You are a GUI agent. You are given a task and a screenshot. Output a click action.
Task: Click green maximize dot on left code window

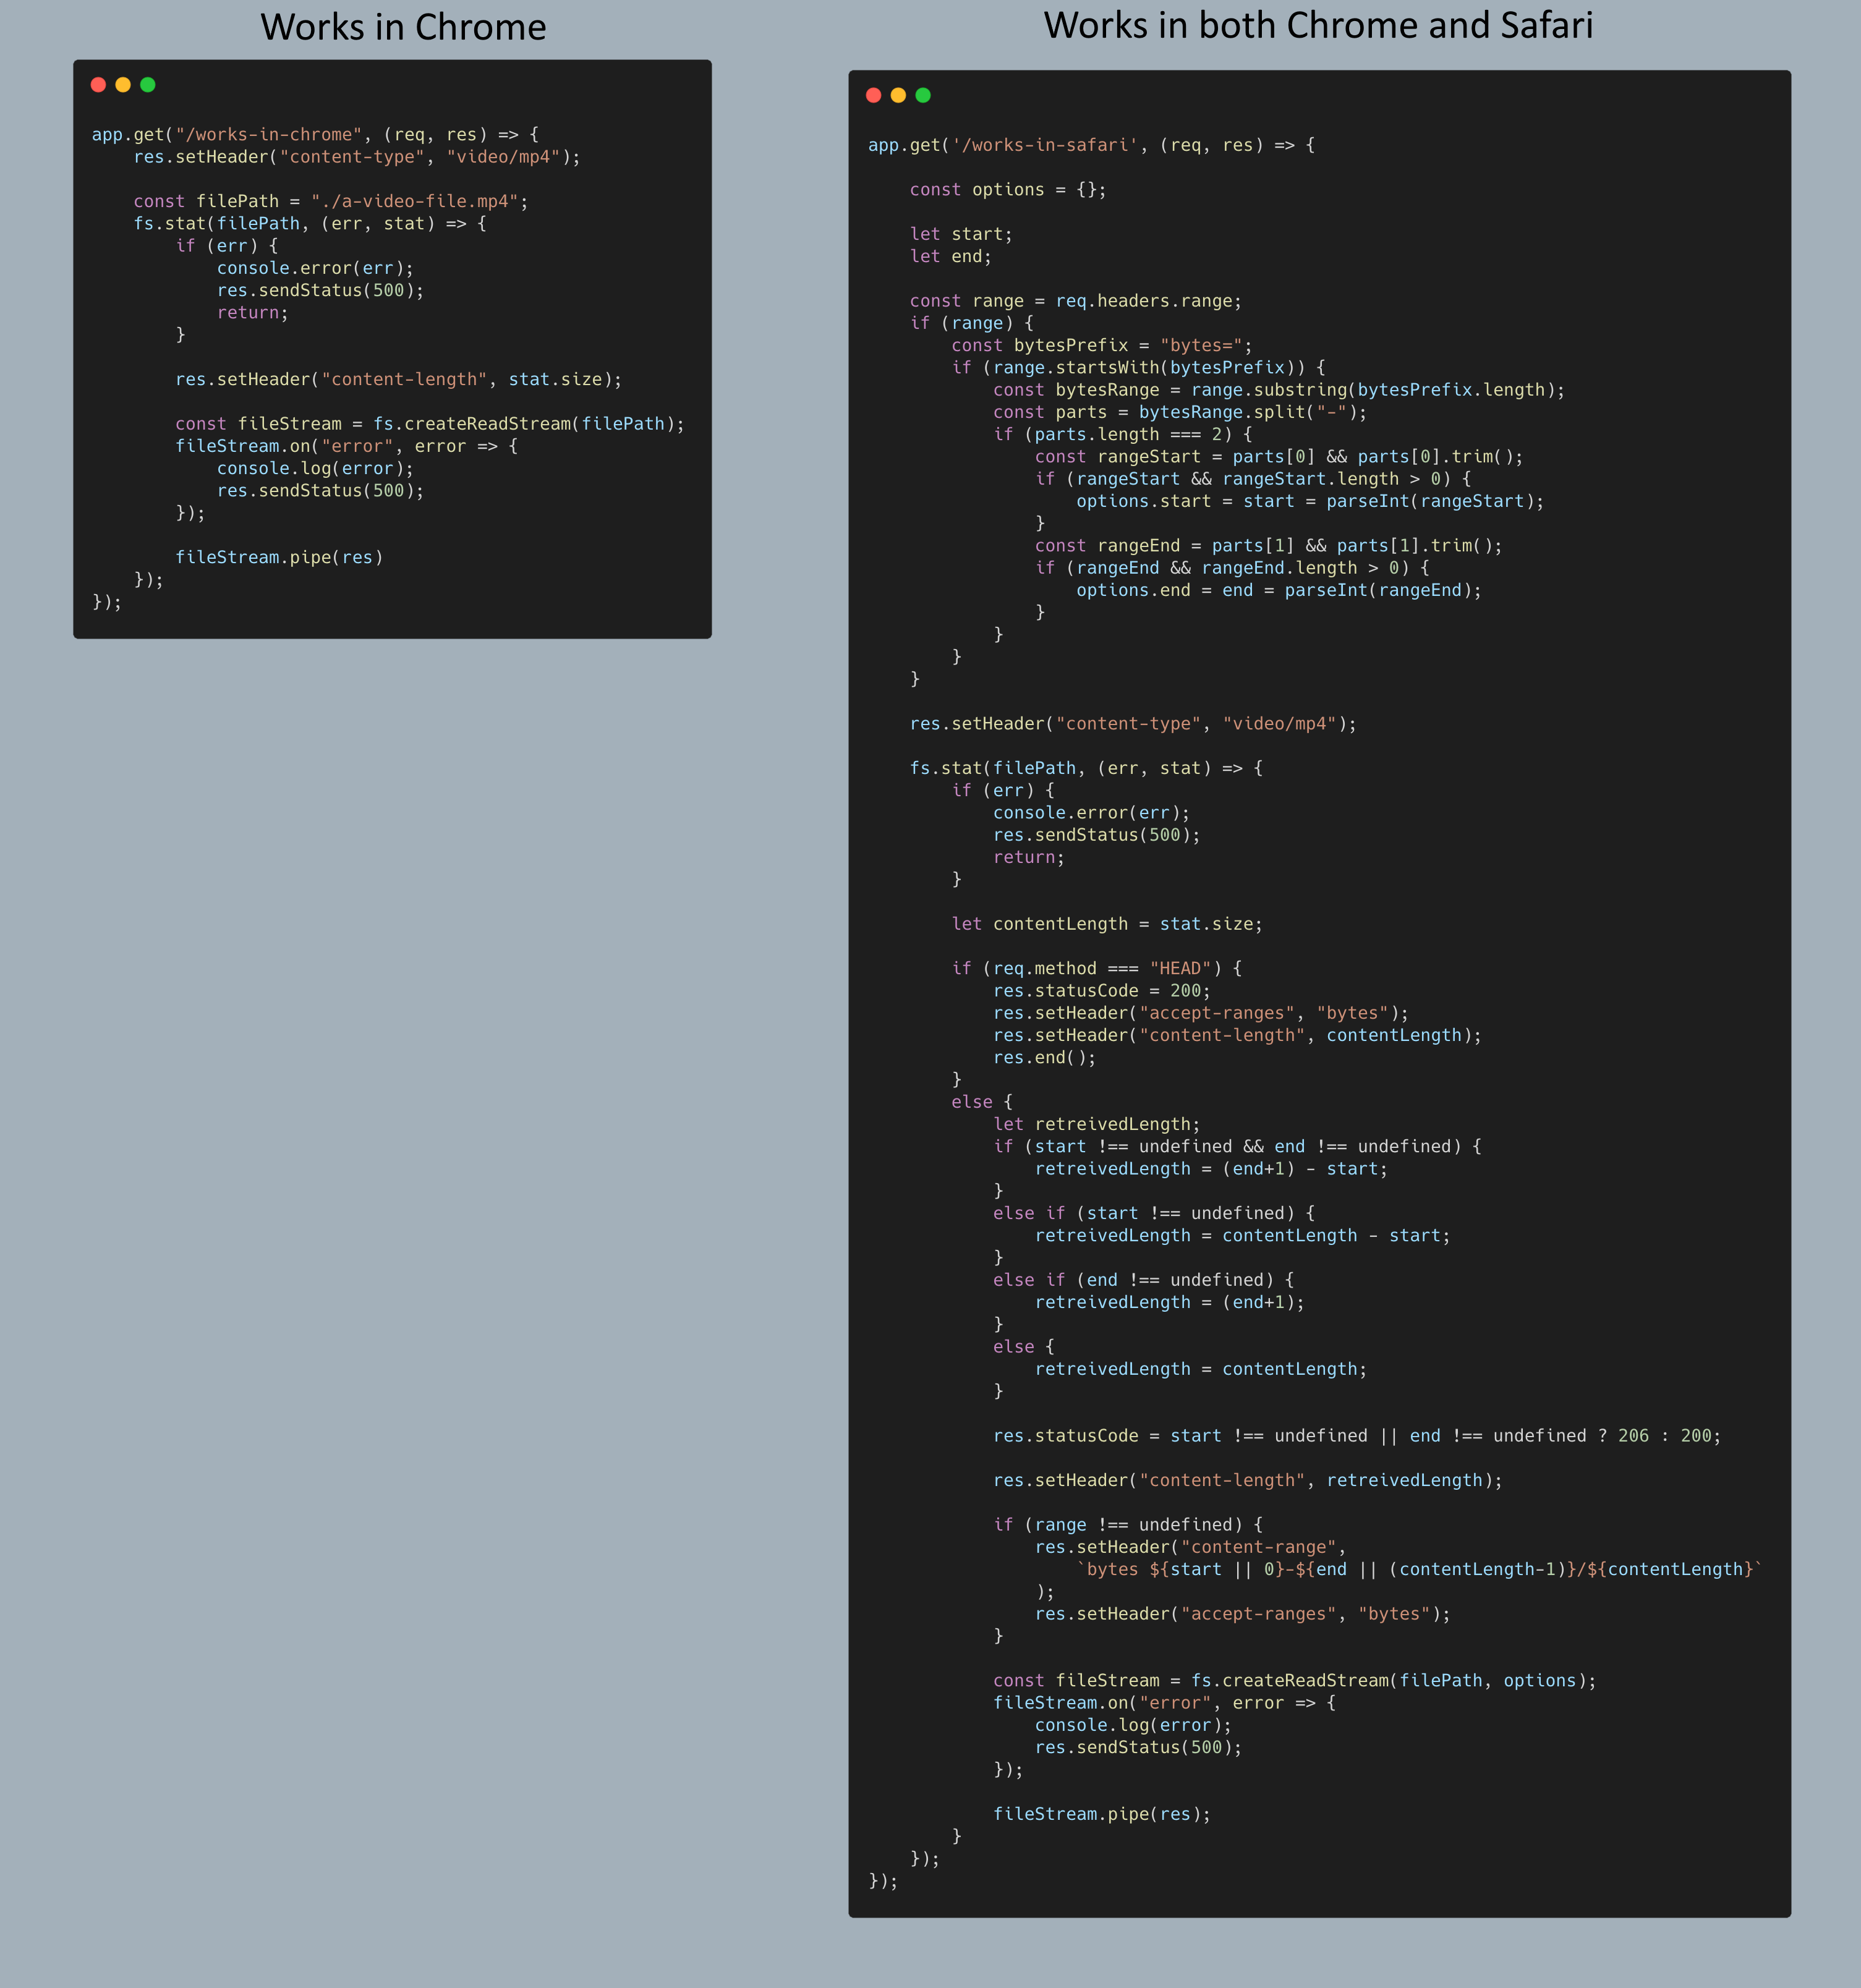click(x=148, y=85)
